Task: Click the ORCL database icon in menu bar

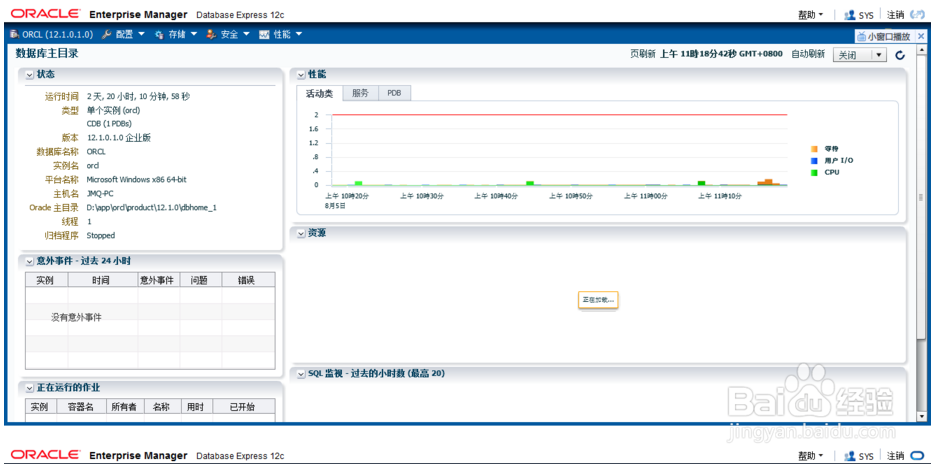Action: [x=15, y=34]
